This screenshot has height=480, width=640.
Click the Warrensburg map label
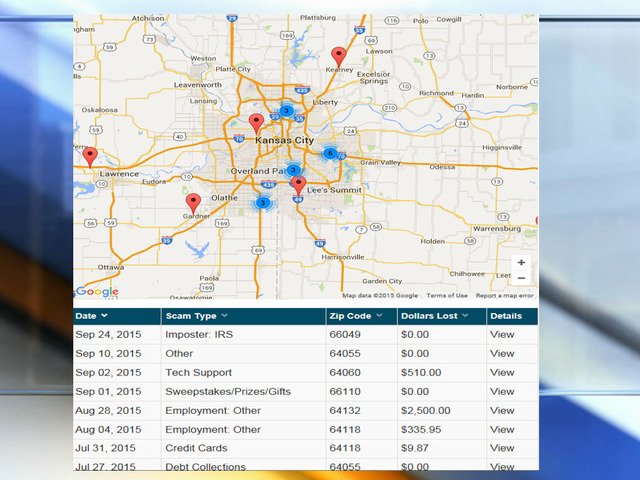(x=497, y=229)
